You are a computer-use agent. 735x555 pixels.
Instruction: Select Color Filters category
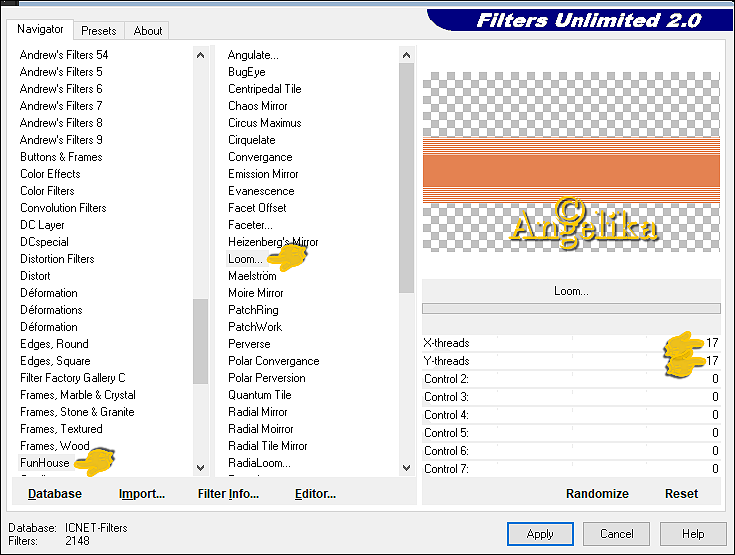click(47, 191)
